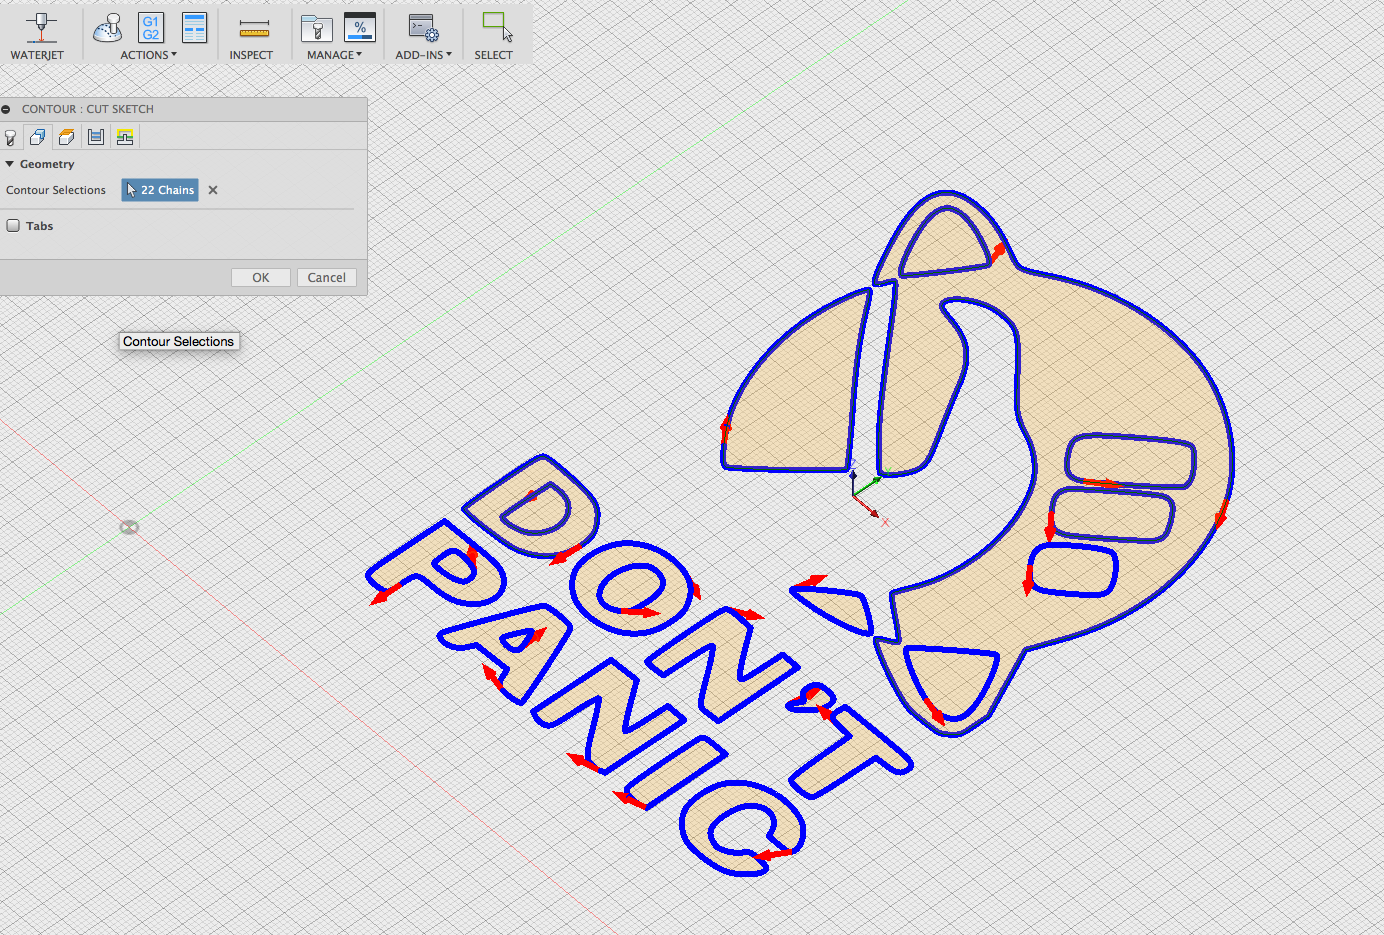Click the Simulate toolpath icon

[x=108, y=27]
